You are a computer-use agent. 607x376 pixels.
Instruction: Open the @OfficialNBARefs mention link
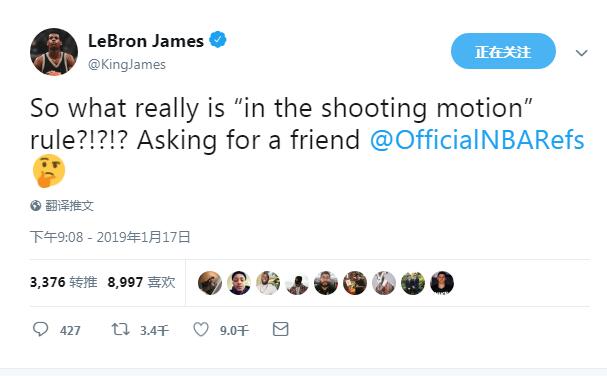pos(477,140)
